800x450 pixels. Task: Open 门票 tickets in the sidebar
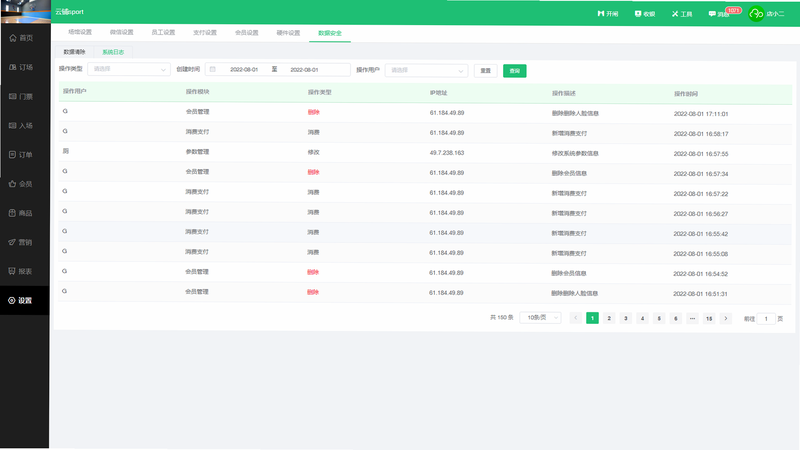tap(21, 96)
